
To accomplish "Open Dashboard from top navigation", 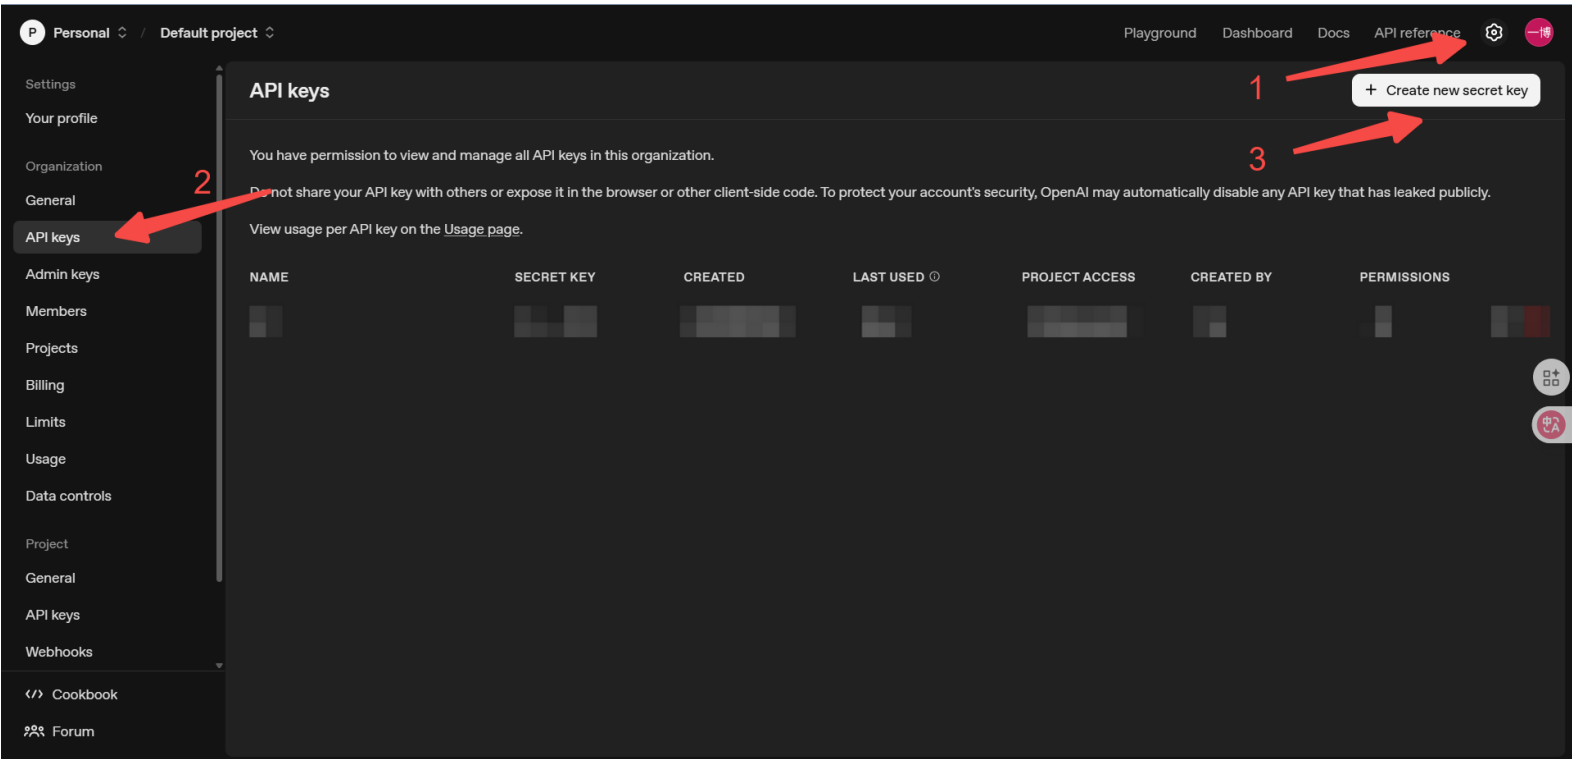I will pos(1257,33).
